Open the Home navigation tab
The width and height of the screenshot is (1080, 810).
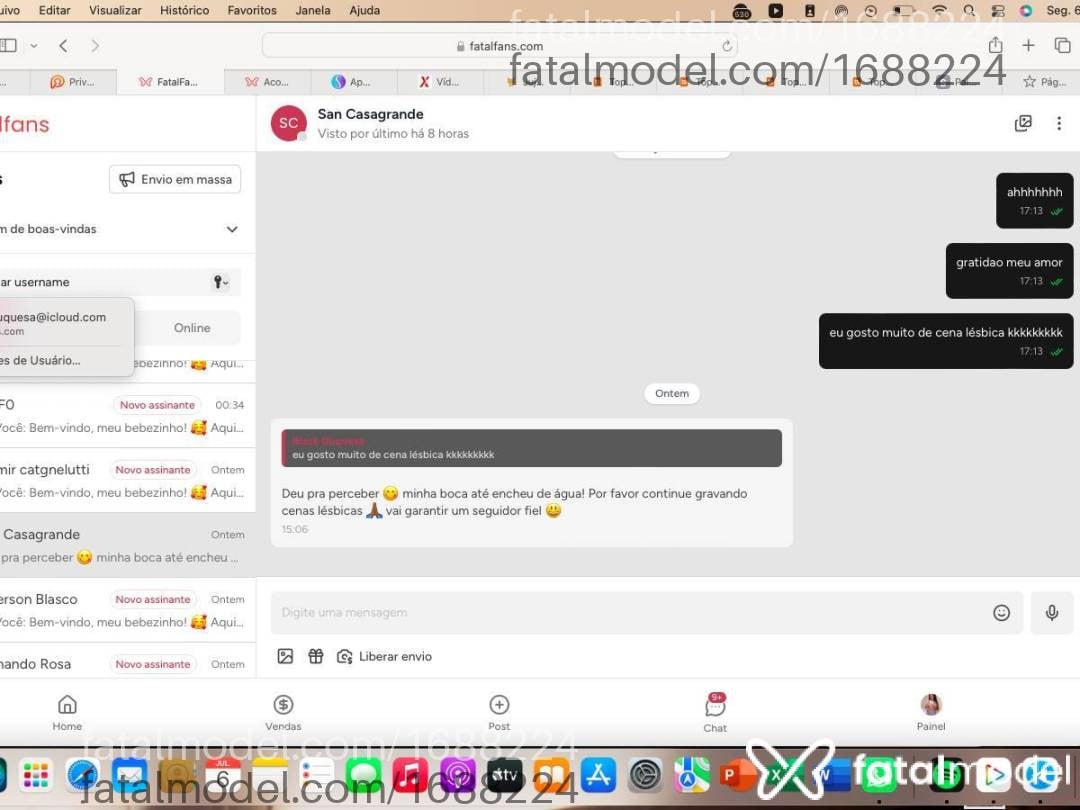click(67, 713)
